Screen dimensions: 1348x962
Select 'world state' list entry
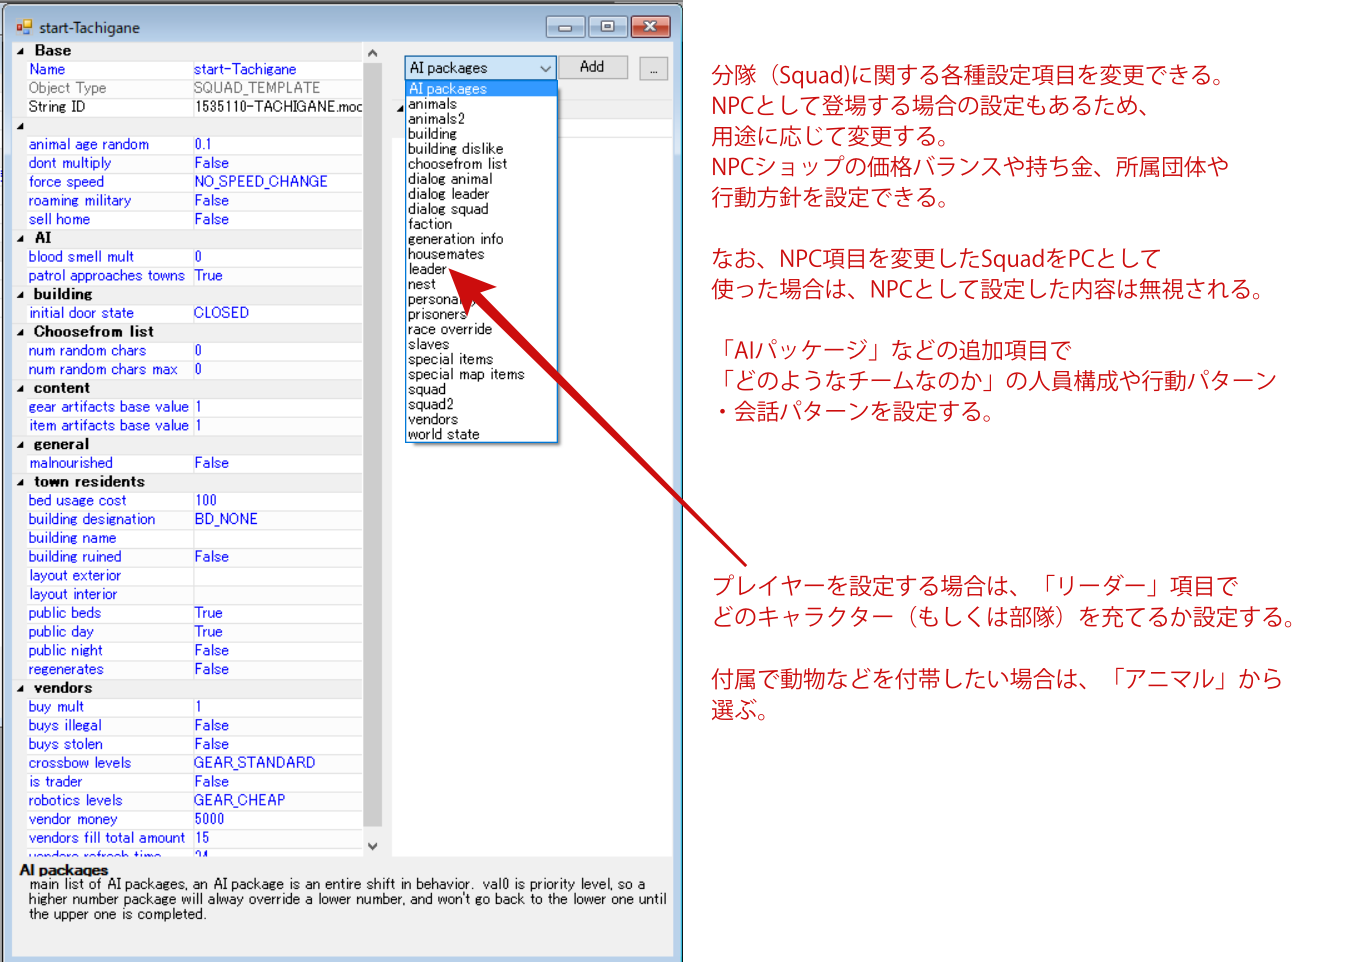point(443,434)
